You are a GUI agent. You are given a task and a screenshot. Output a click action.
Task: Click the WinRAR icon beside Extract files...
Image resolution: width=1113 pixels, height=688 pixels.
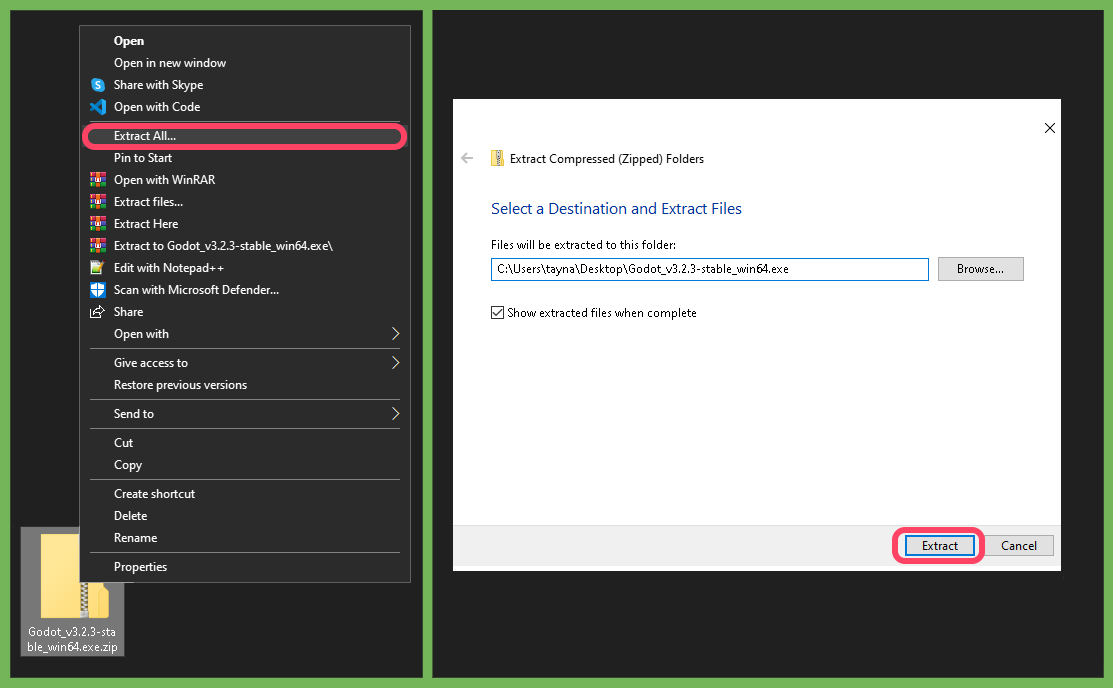coord(98,202)
